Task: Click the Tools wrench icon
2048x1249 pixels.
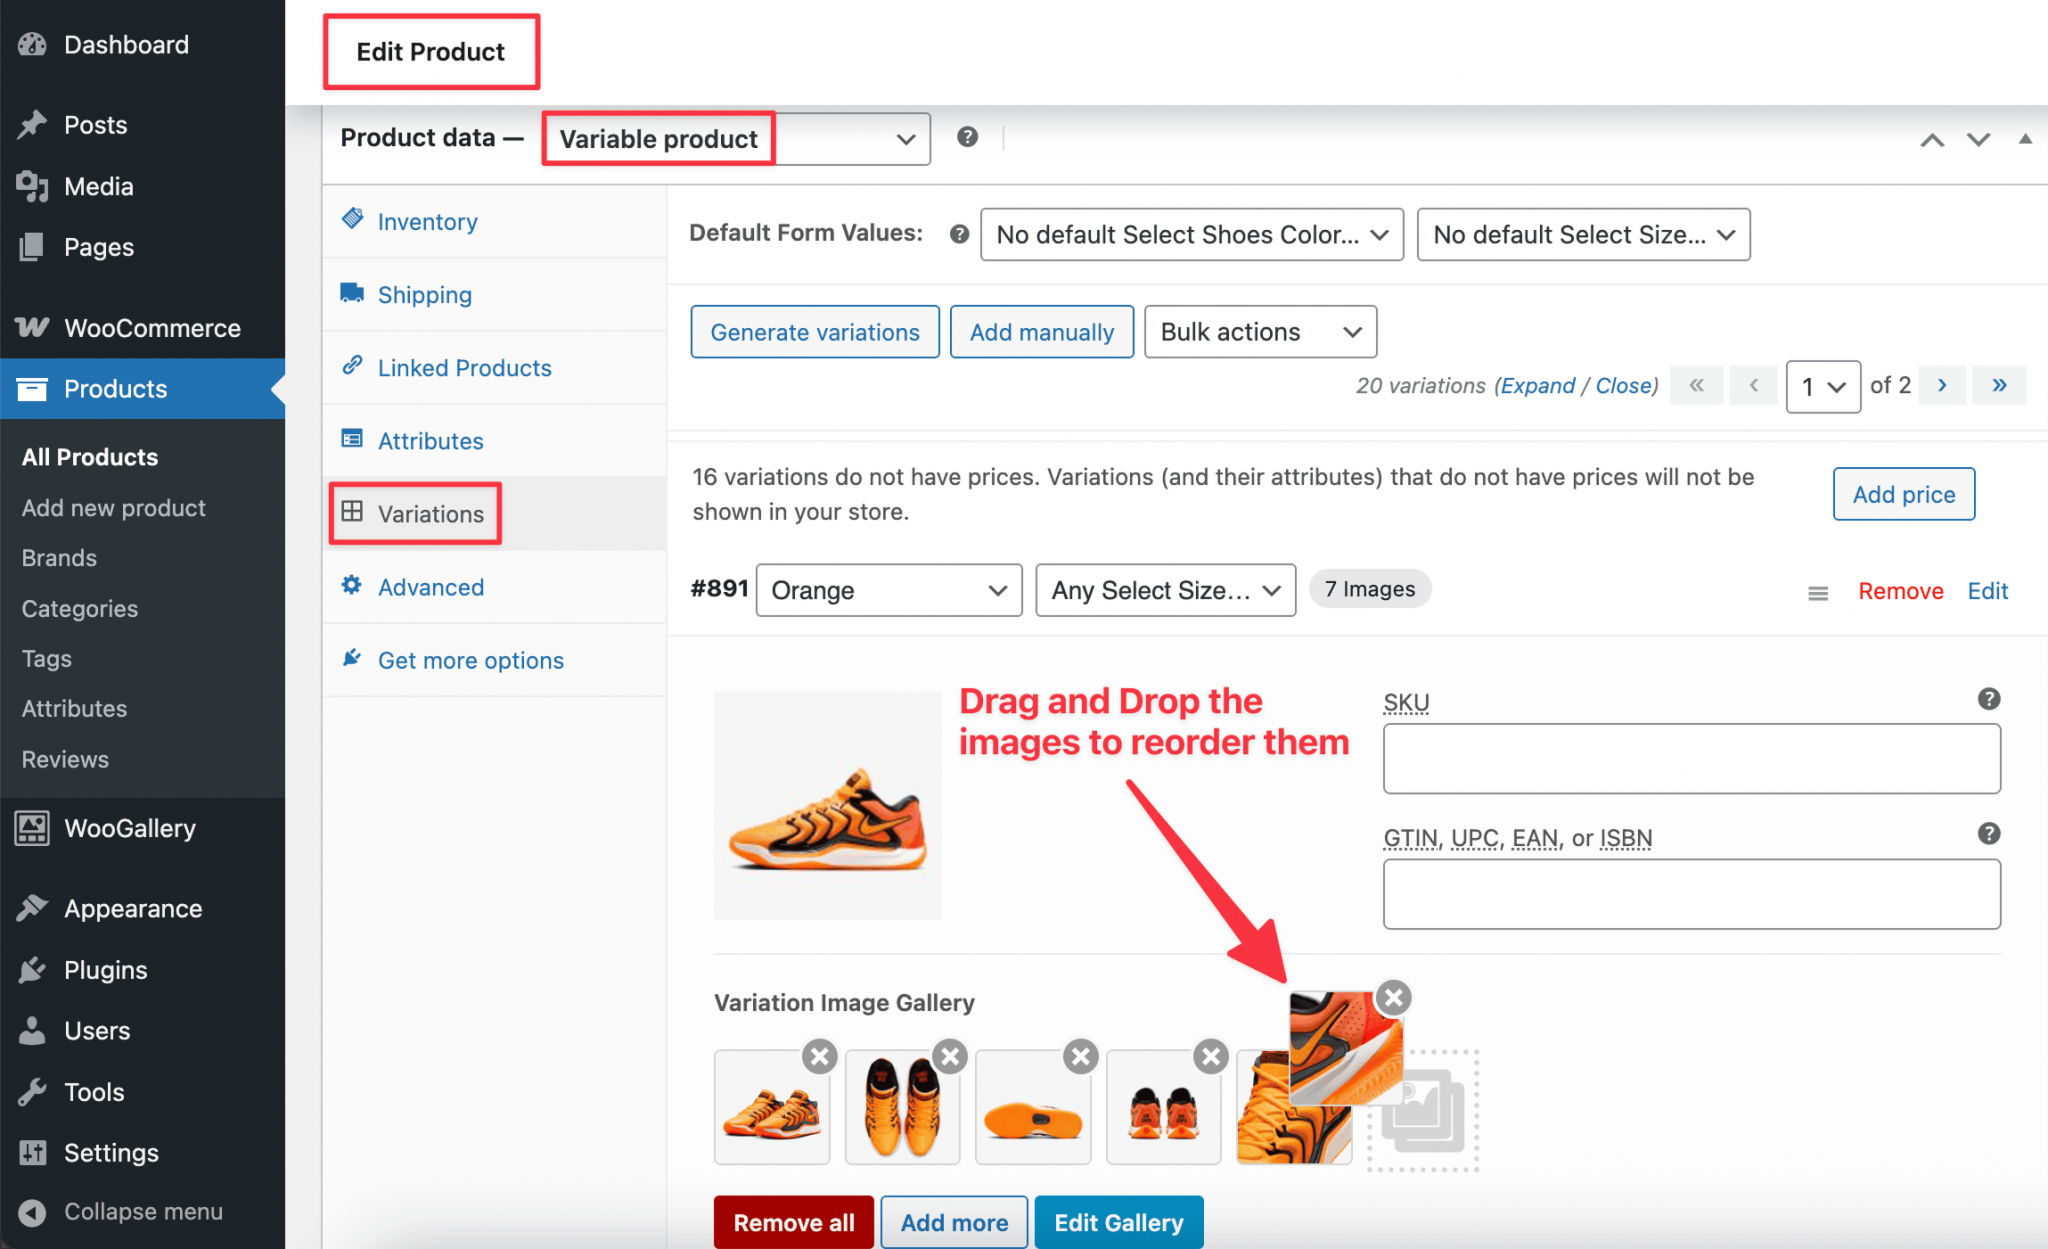Action: 33,1091
